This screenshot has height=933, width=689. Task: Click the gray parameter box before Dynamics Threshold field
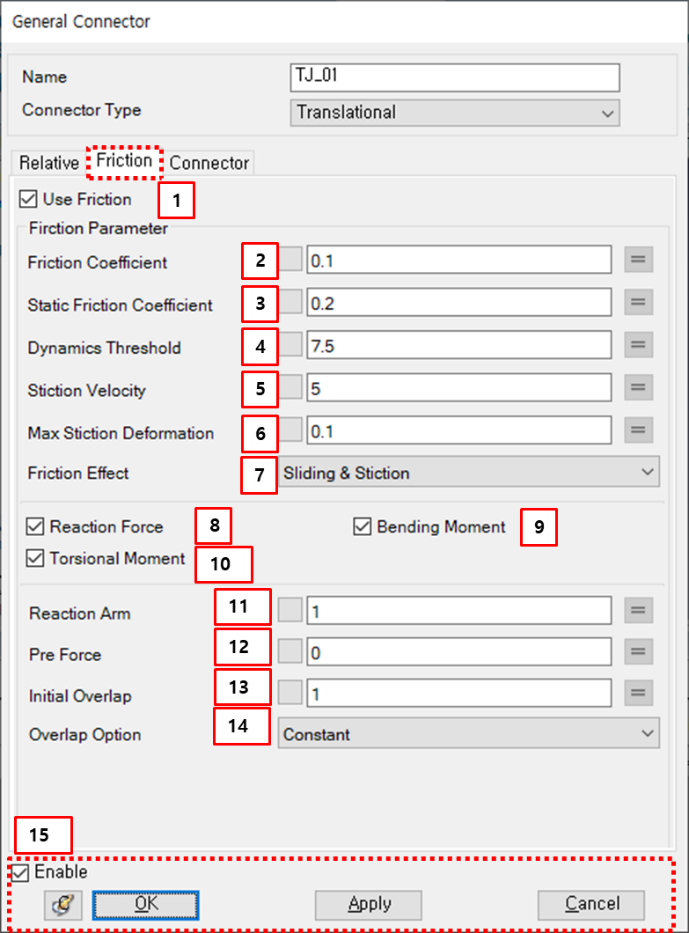[290, 345]
